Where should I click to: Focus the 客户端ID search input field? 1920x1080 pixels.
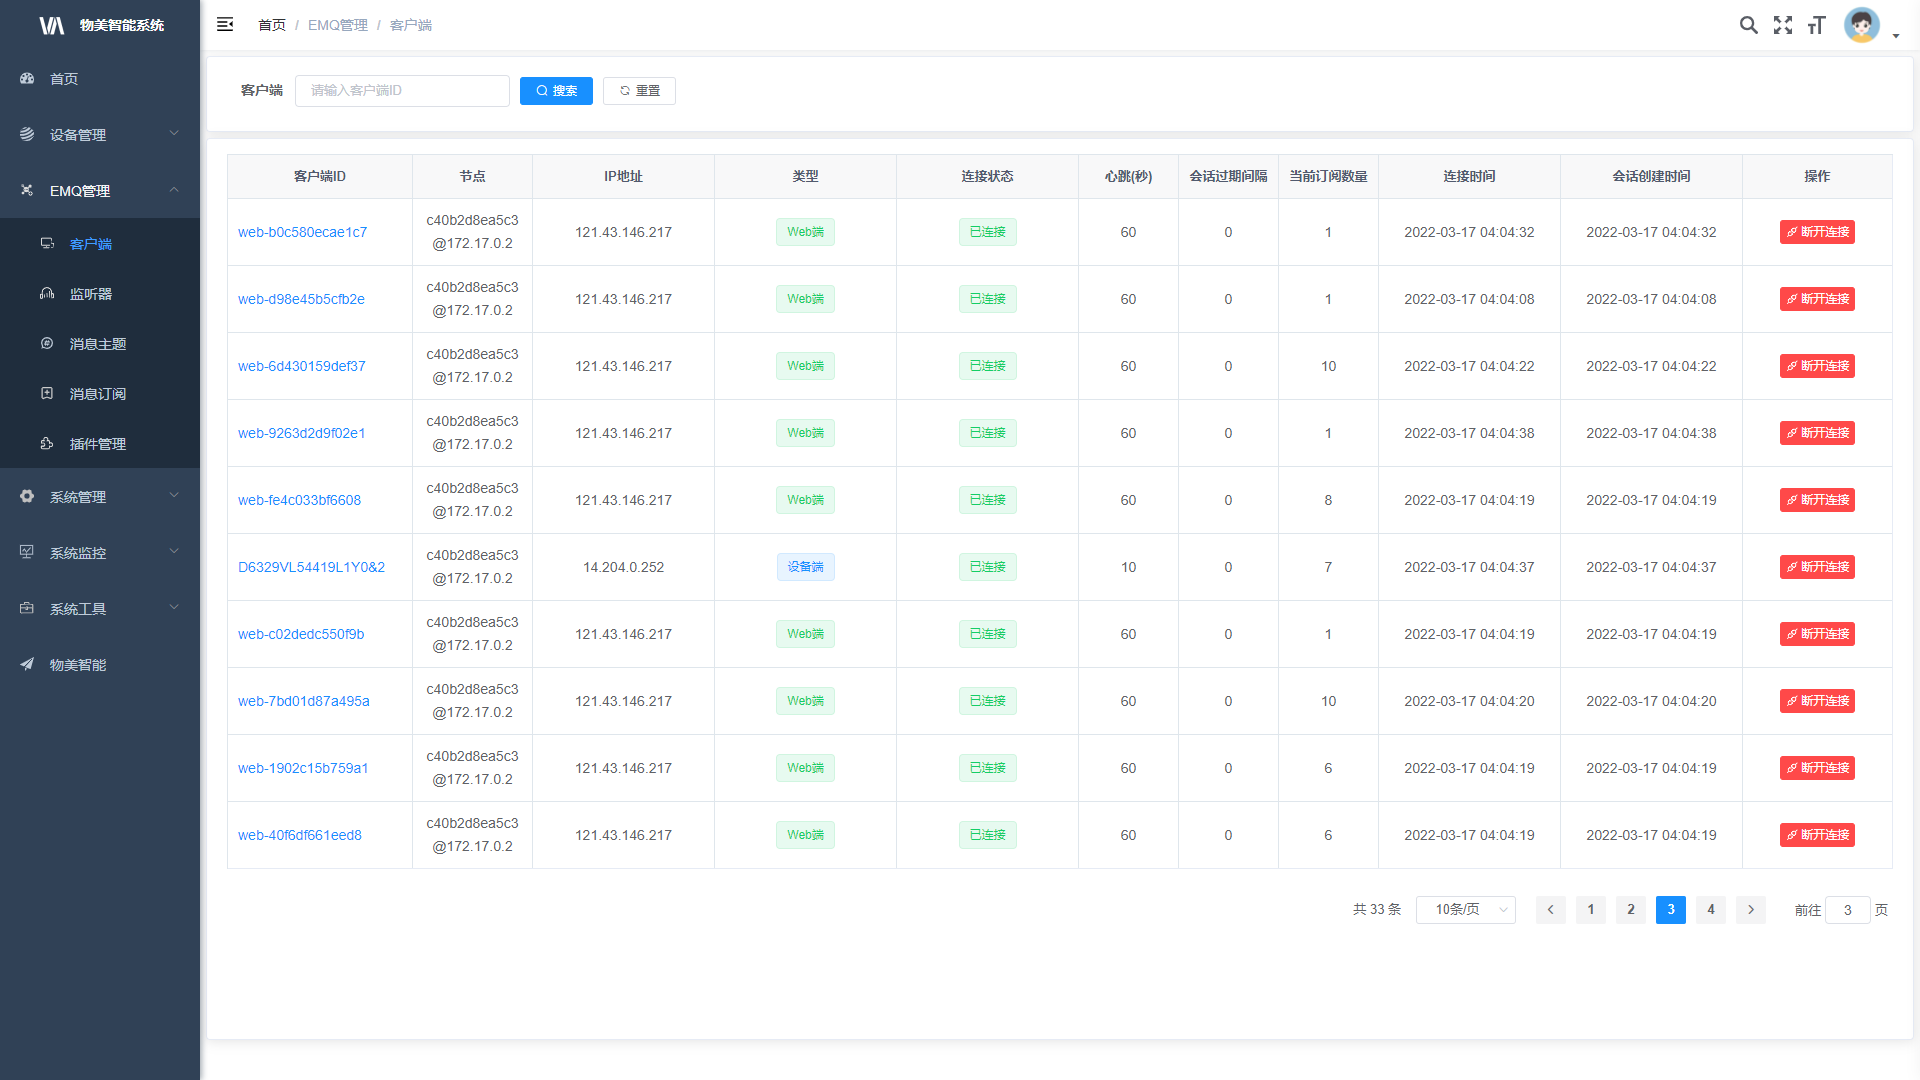(x=402, y=91)
